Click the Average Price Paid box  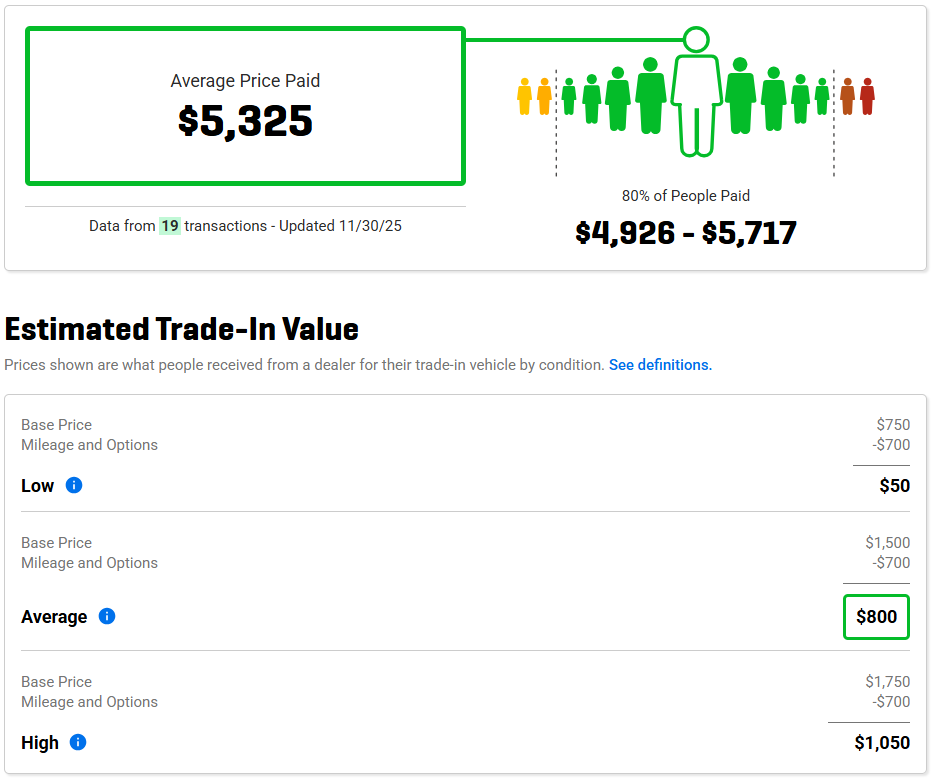[x=245, y=106]
